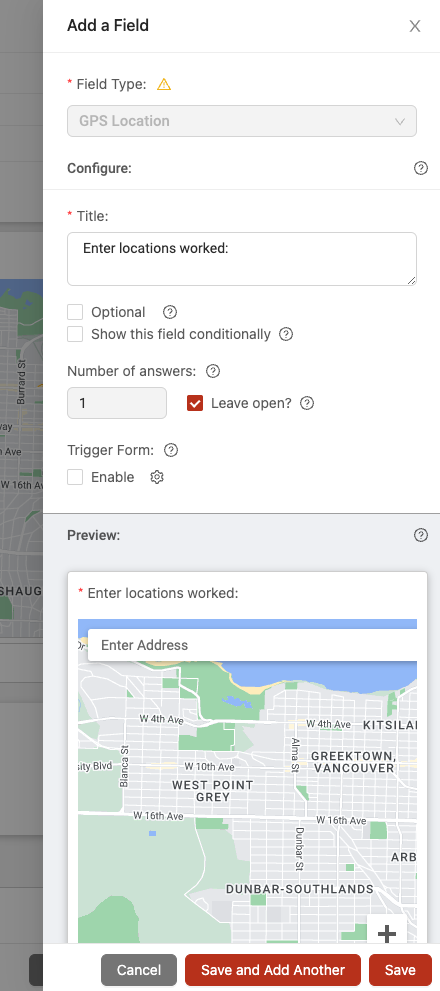This screenshot has height=991, width=440.
Task: Click the Title text area
Action: [241, 259]
